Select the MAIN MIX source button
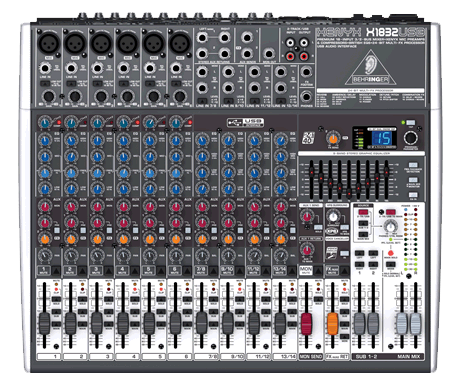The height and width of the screenshot is (385, 461). click(x=363, y=235)
